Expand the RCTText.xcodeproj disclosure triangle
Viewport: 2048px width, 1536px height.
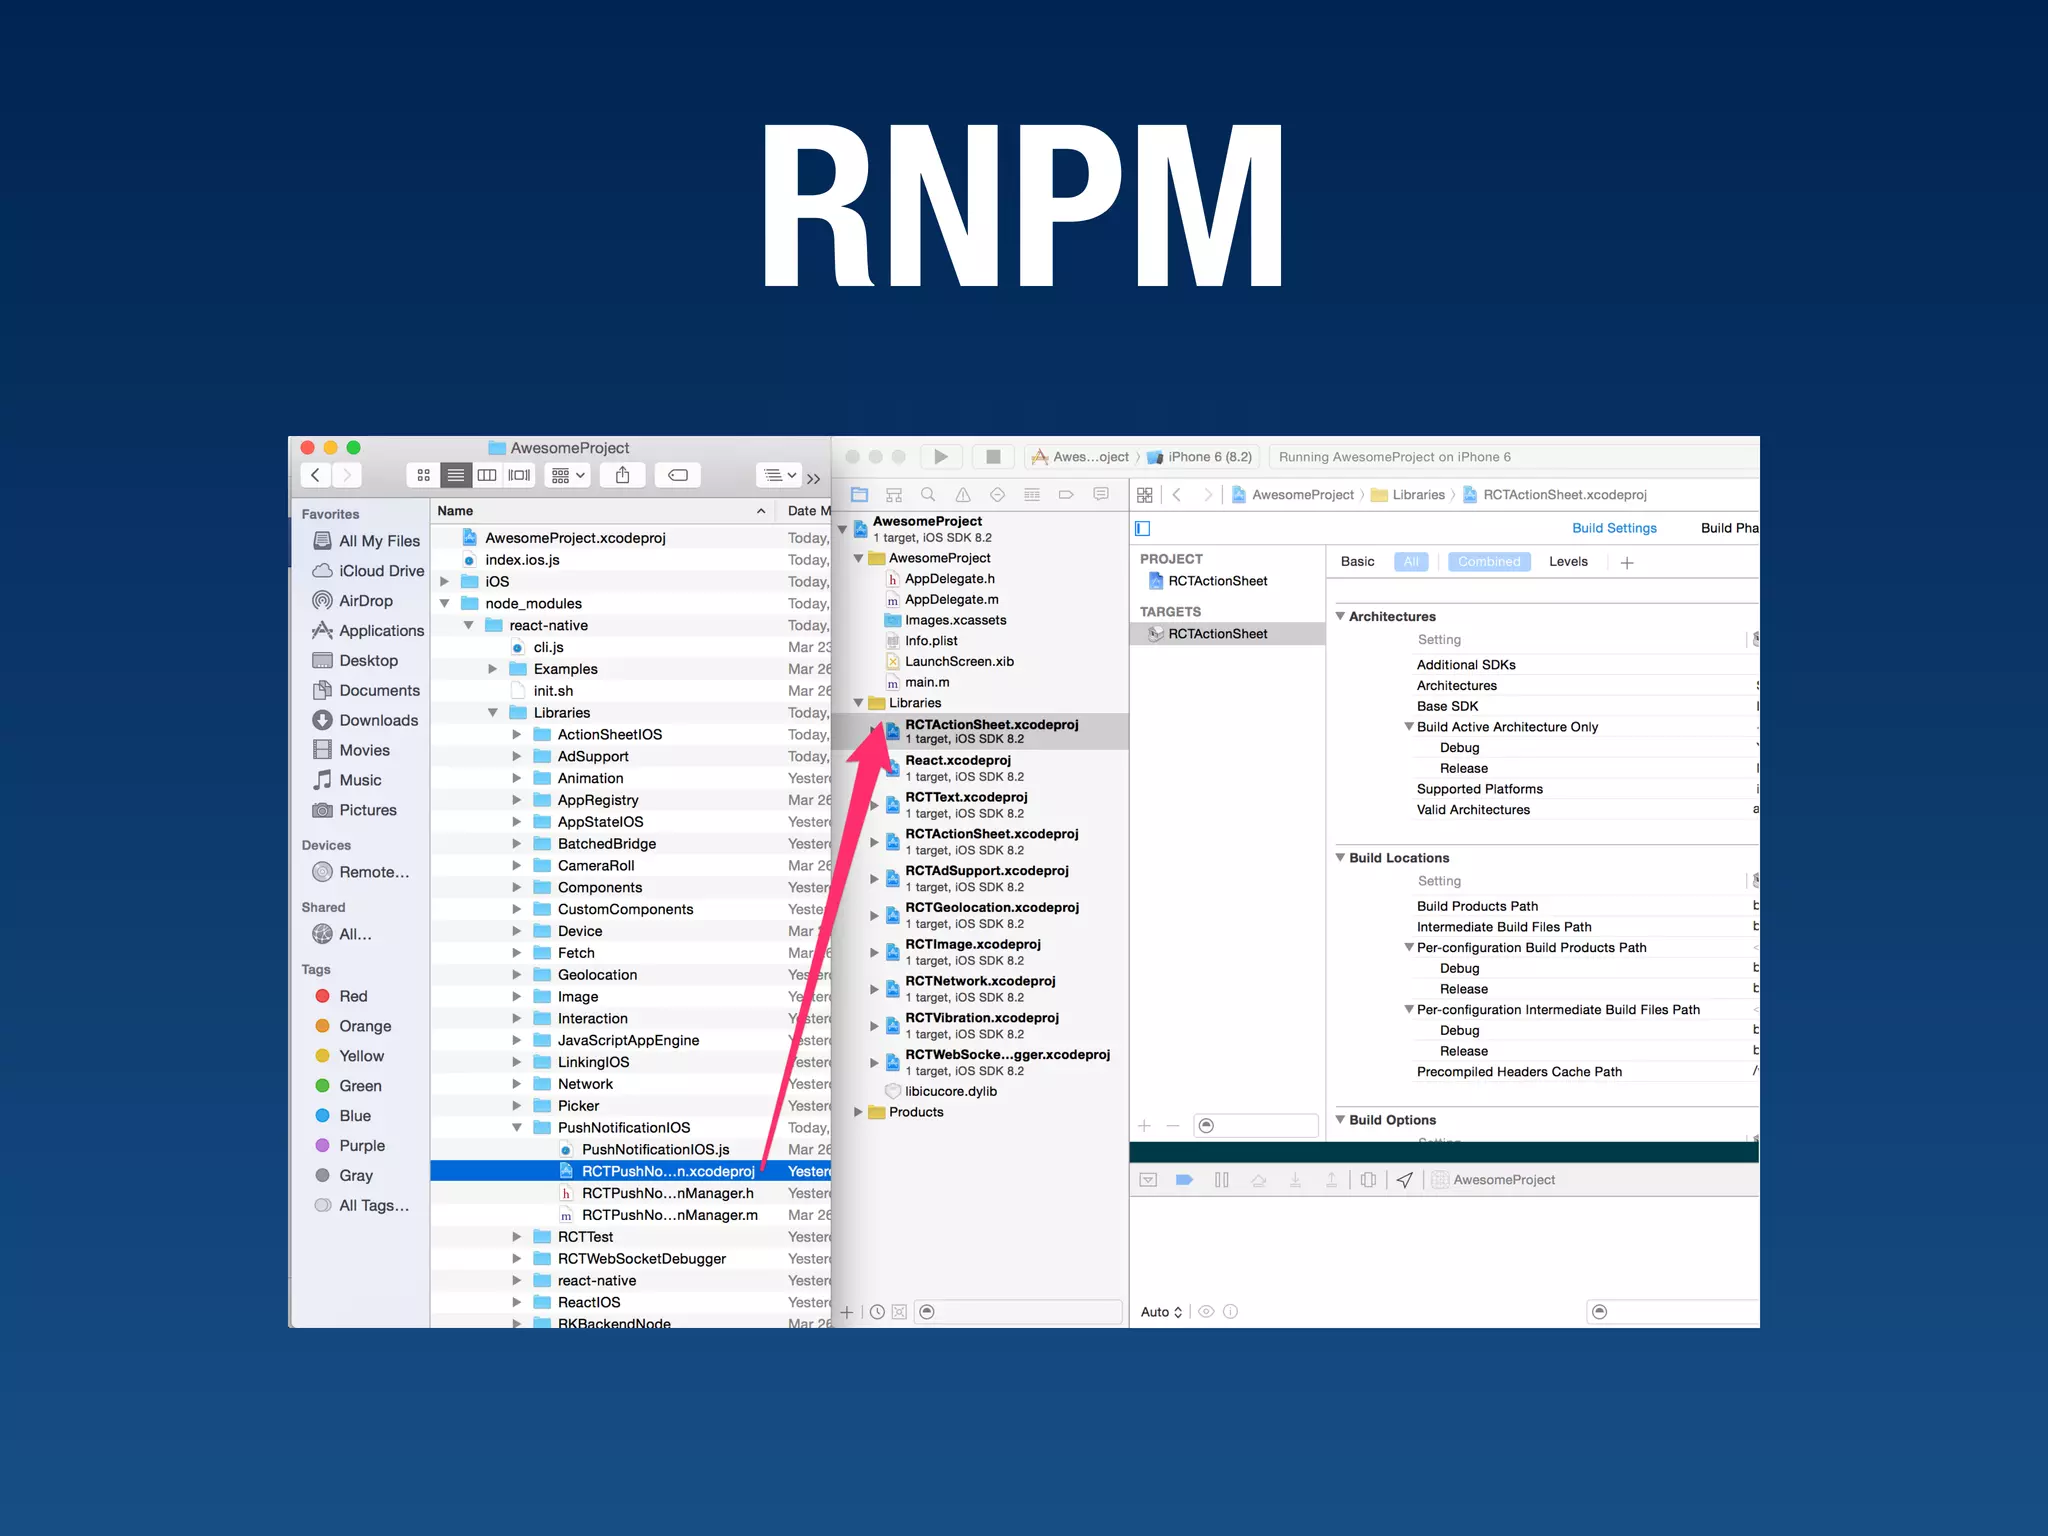[874, 805]
